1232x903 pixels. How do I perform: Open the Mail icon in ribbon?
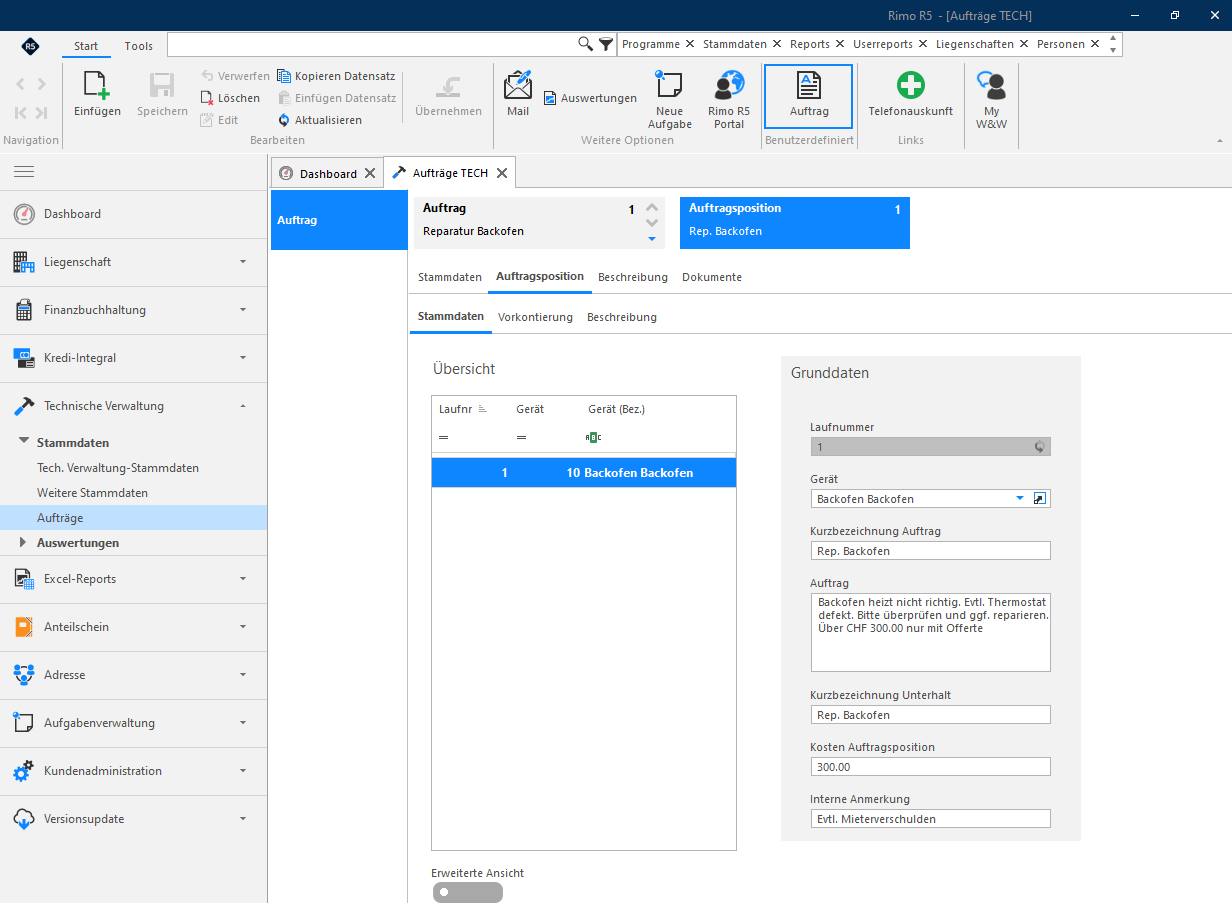click(x=518, y=85)
